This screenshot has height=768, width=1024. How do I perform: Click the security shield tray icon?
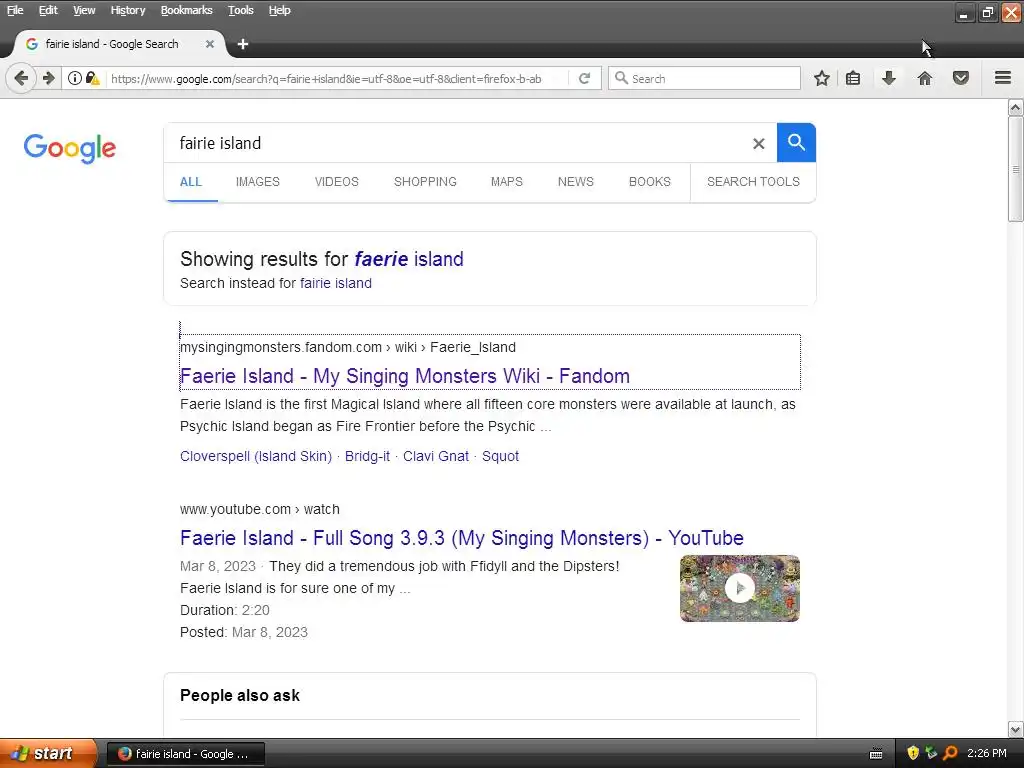pos(913,753)
